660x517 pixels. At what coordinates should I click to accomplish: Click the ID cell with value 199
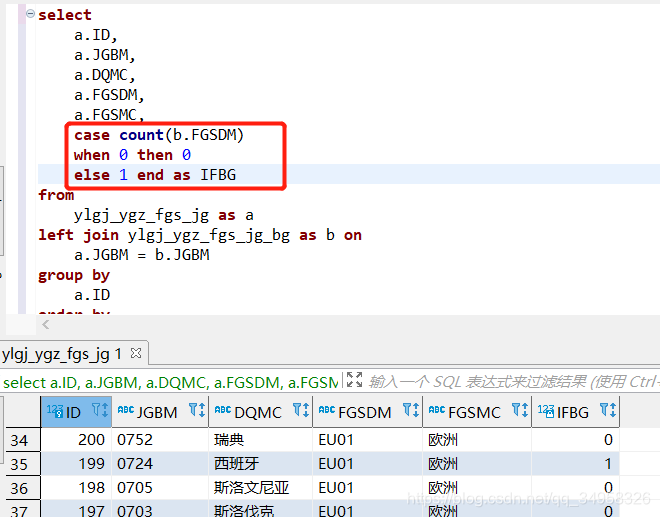click(76, 464)
